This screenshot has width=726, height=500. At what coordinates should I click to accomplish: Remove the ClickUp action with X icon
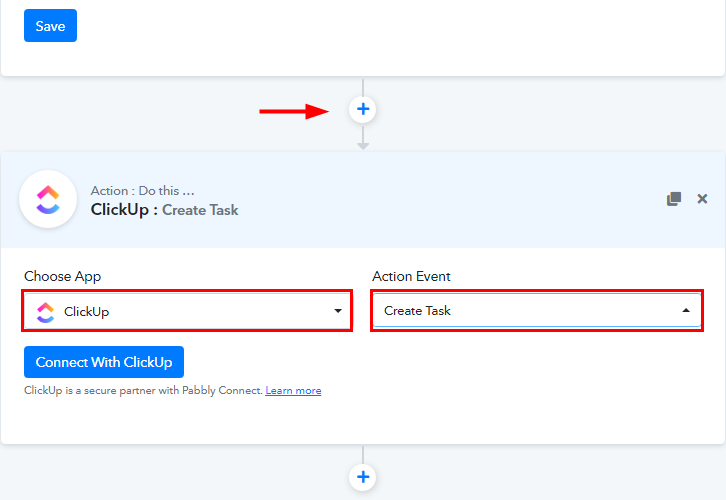coord(702,199)
